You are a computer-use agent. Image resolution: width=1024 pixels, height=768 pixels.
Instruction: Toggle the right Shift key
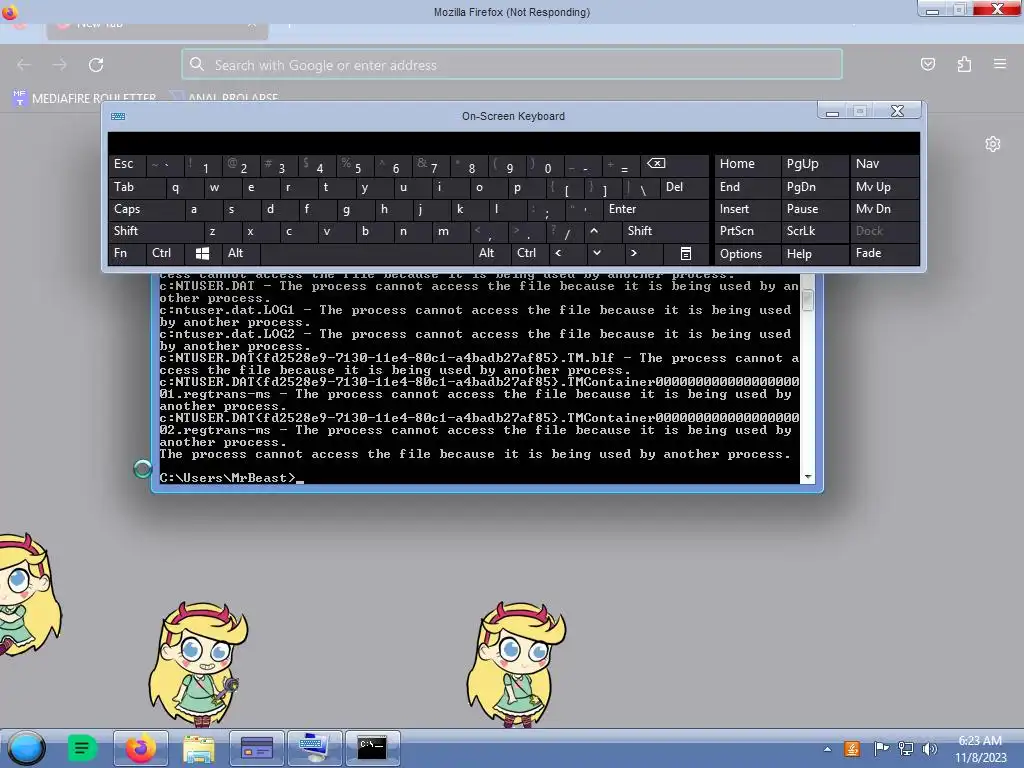click(x=665, y=231)
